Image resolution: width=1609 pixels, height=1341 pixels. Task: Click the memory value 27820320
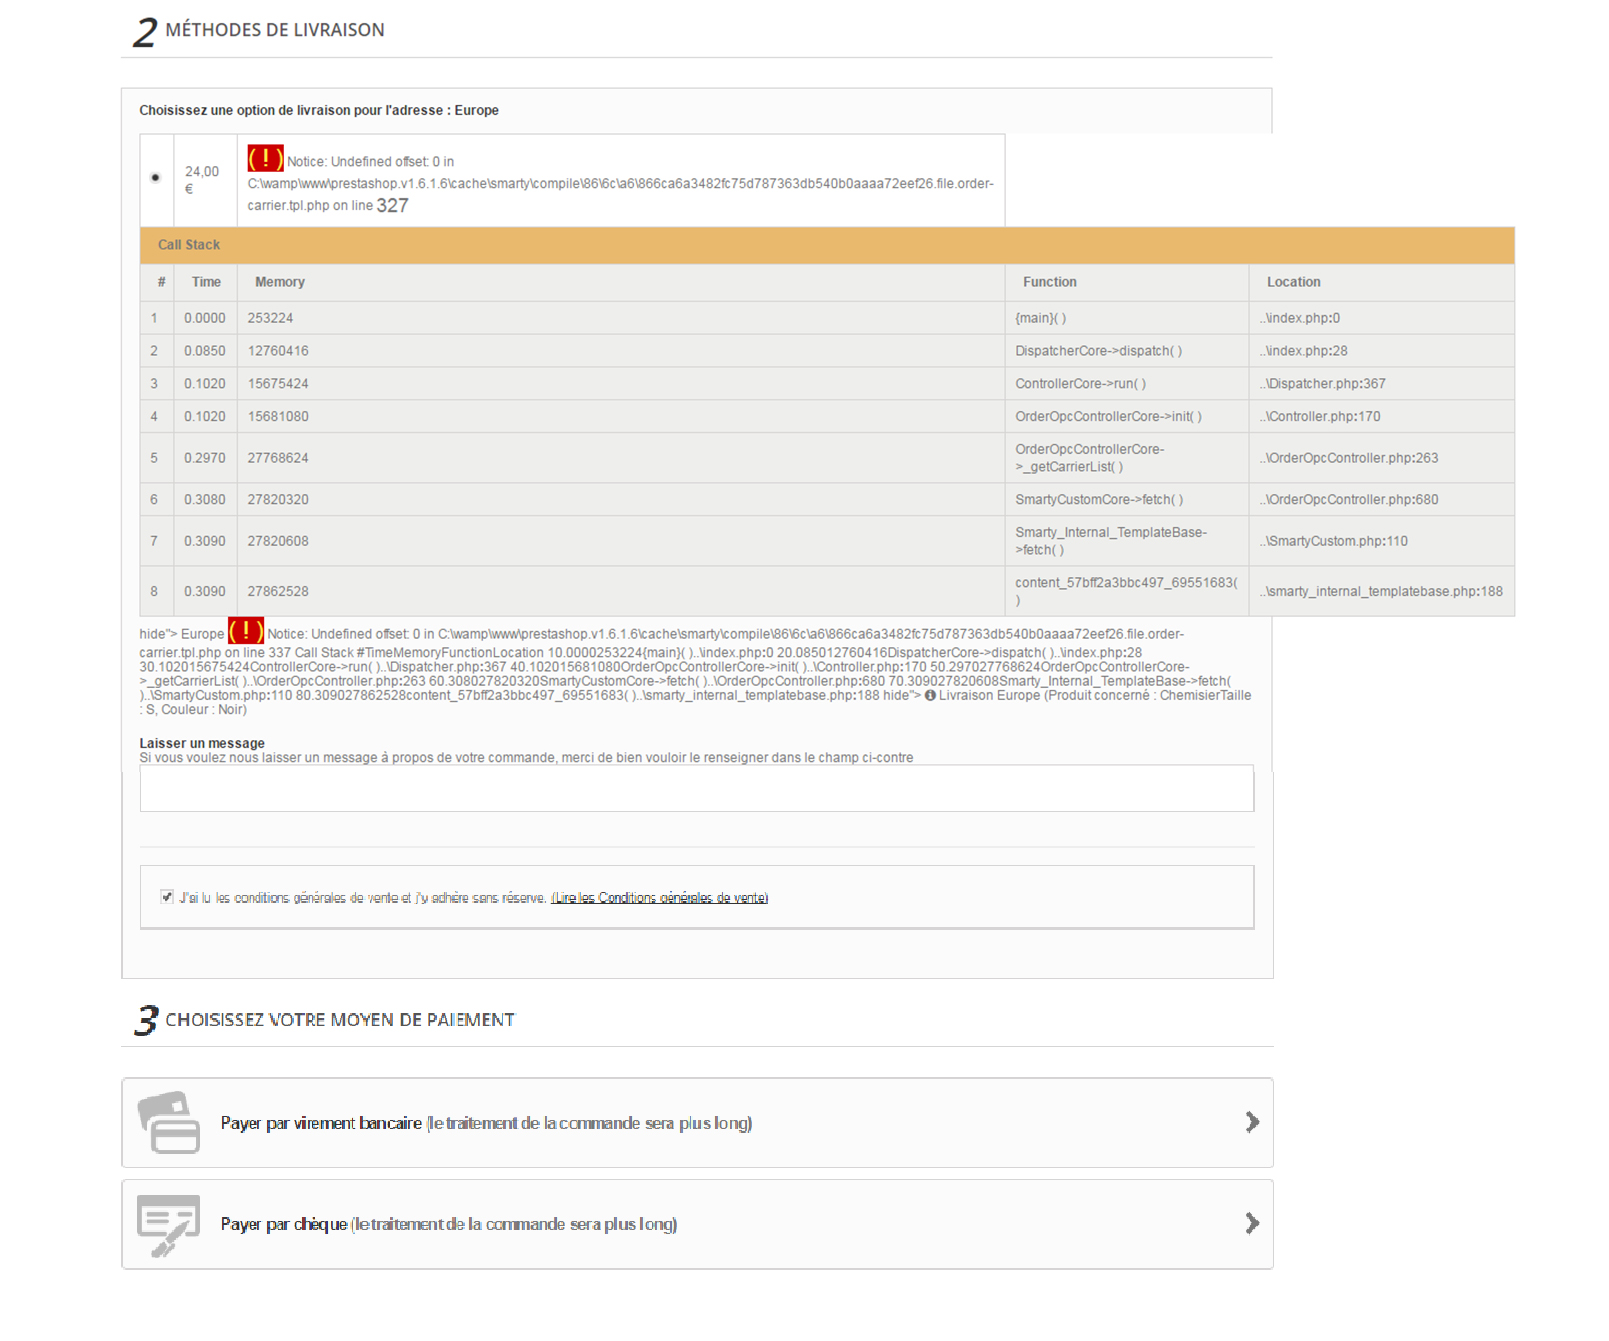(278, 500)
